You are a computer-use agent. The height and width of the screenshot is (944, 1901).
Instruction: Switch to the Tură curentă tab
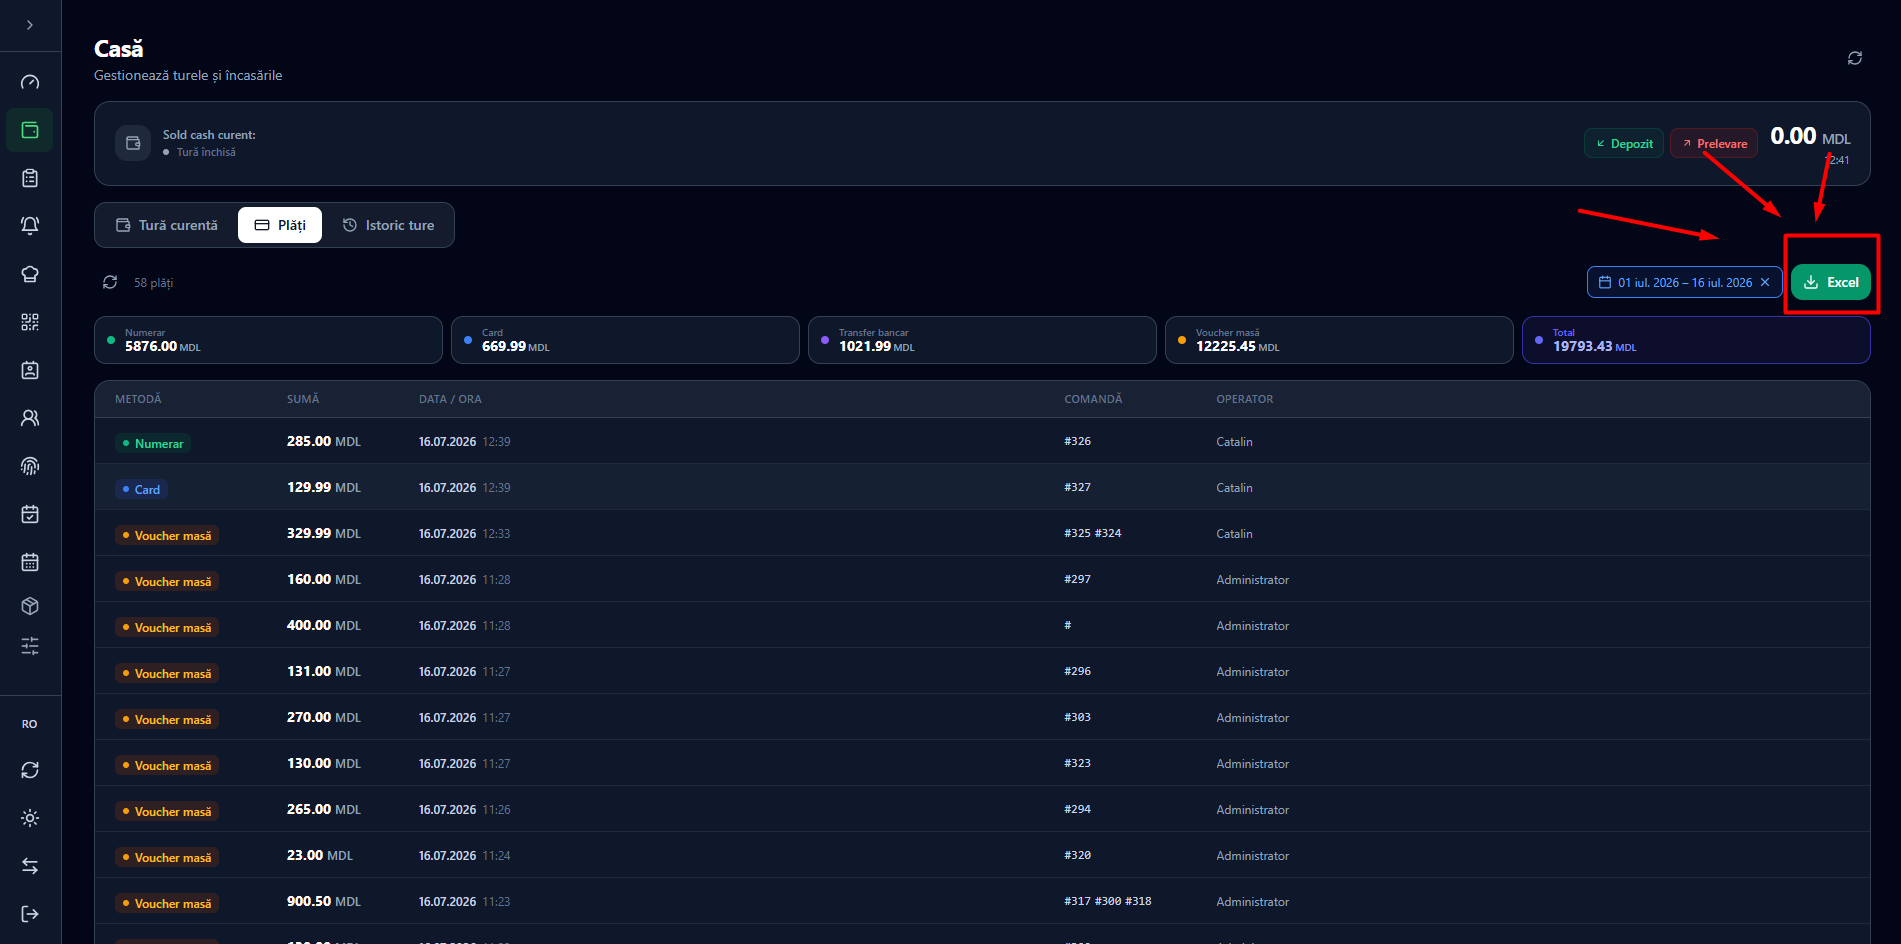pyautogui.click(x=167, y=225)
